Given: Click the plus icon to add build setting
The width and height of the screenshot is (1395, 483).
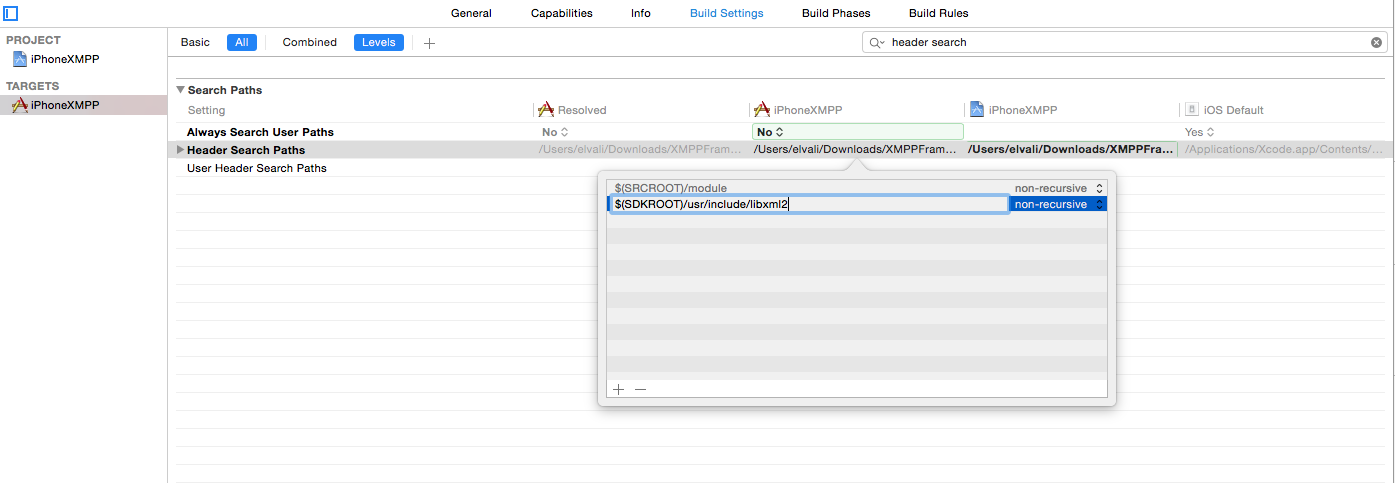Looking at the screenshot, I should tap(429, 43).
